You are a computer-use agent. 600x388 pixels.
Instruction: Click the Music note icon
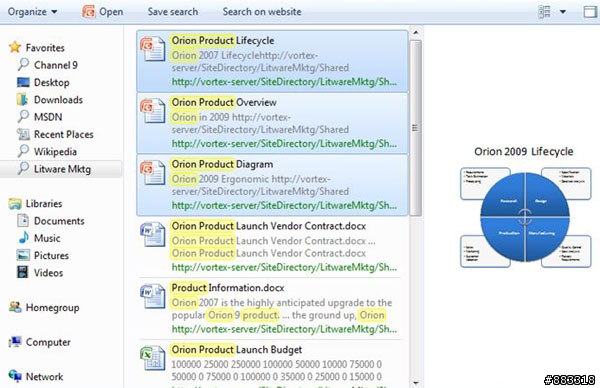pyautogui.click(x=24, y=237)
